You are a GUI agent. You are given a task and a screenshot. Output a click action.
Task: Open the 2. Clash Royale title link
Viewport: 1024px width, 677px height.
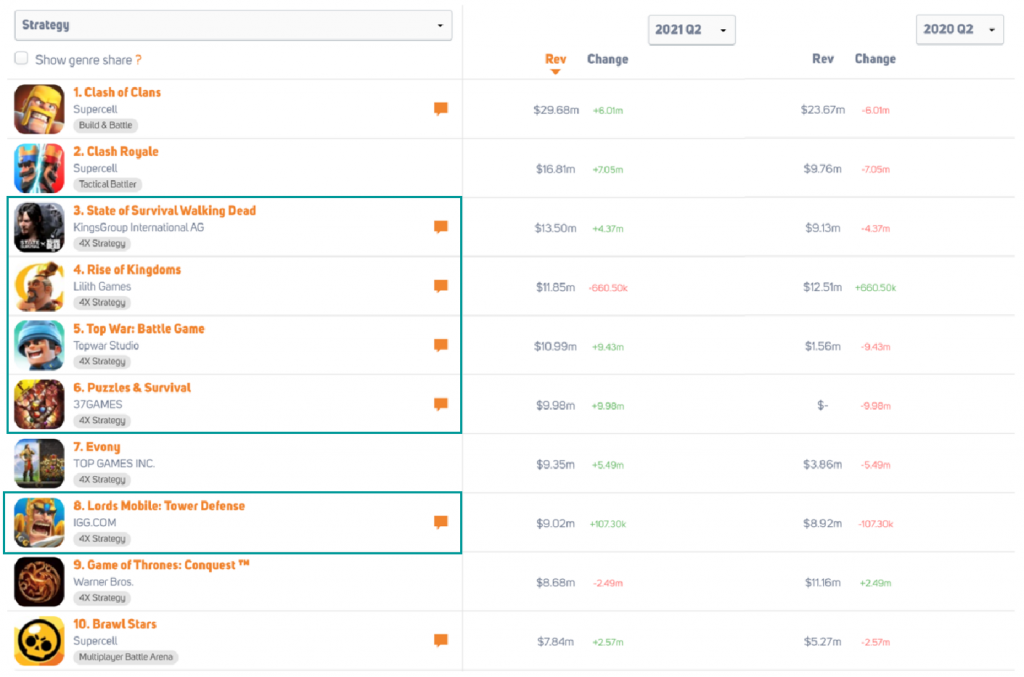click(116, 151)
